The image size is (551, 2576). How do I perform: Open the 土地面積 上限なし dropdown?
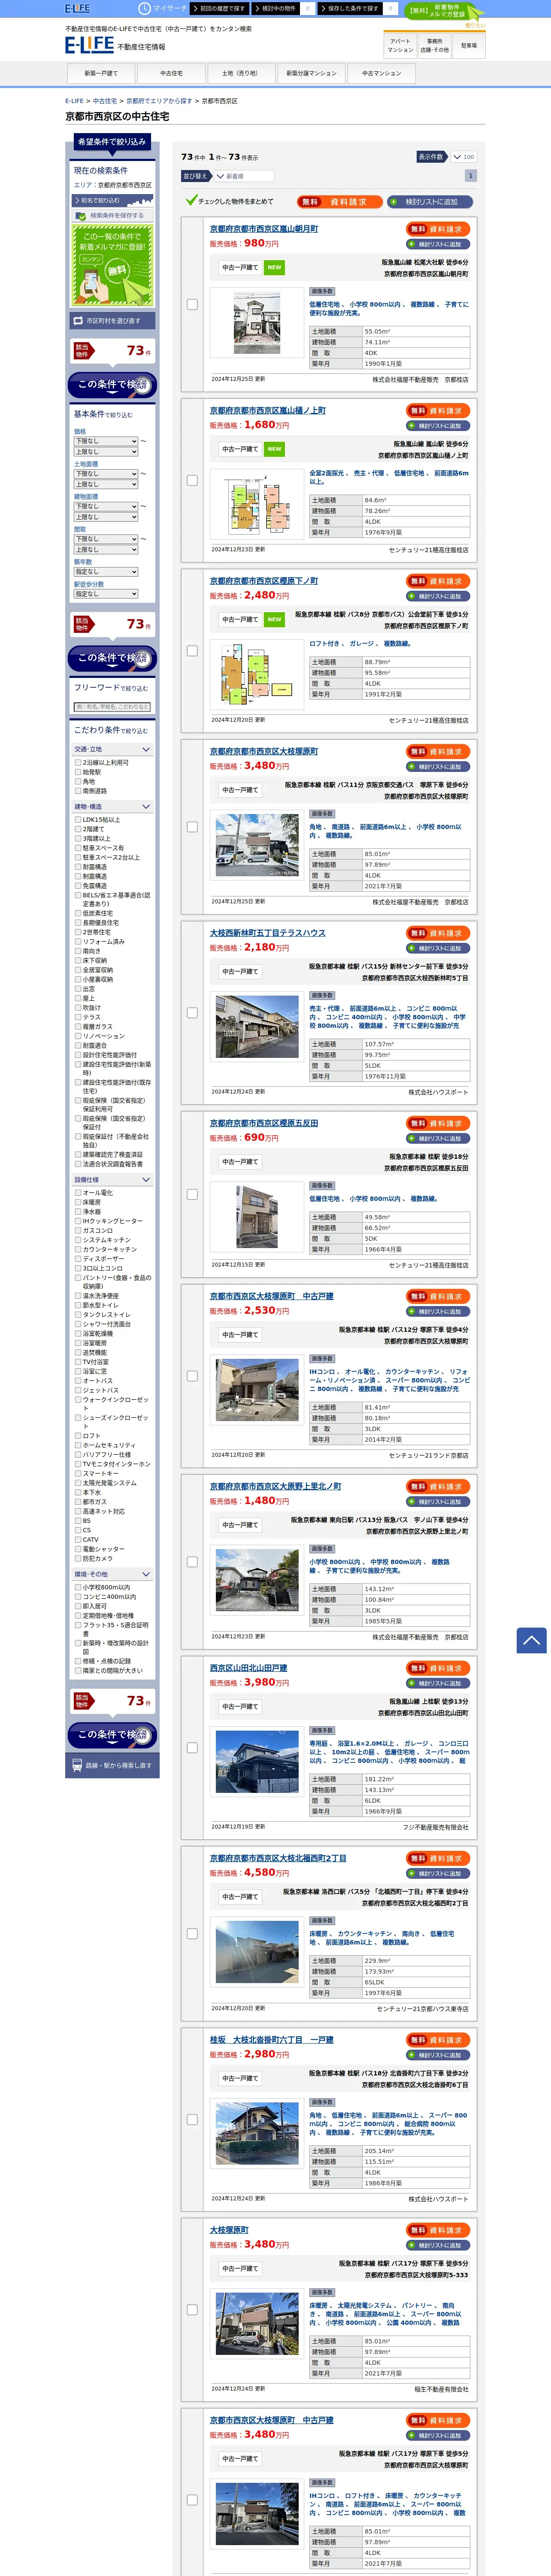(106, 484)
